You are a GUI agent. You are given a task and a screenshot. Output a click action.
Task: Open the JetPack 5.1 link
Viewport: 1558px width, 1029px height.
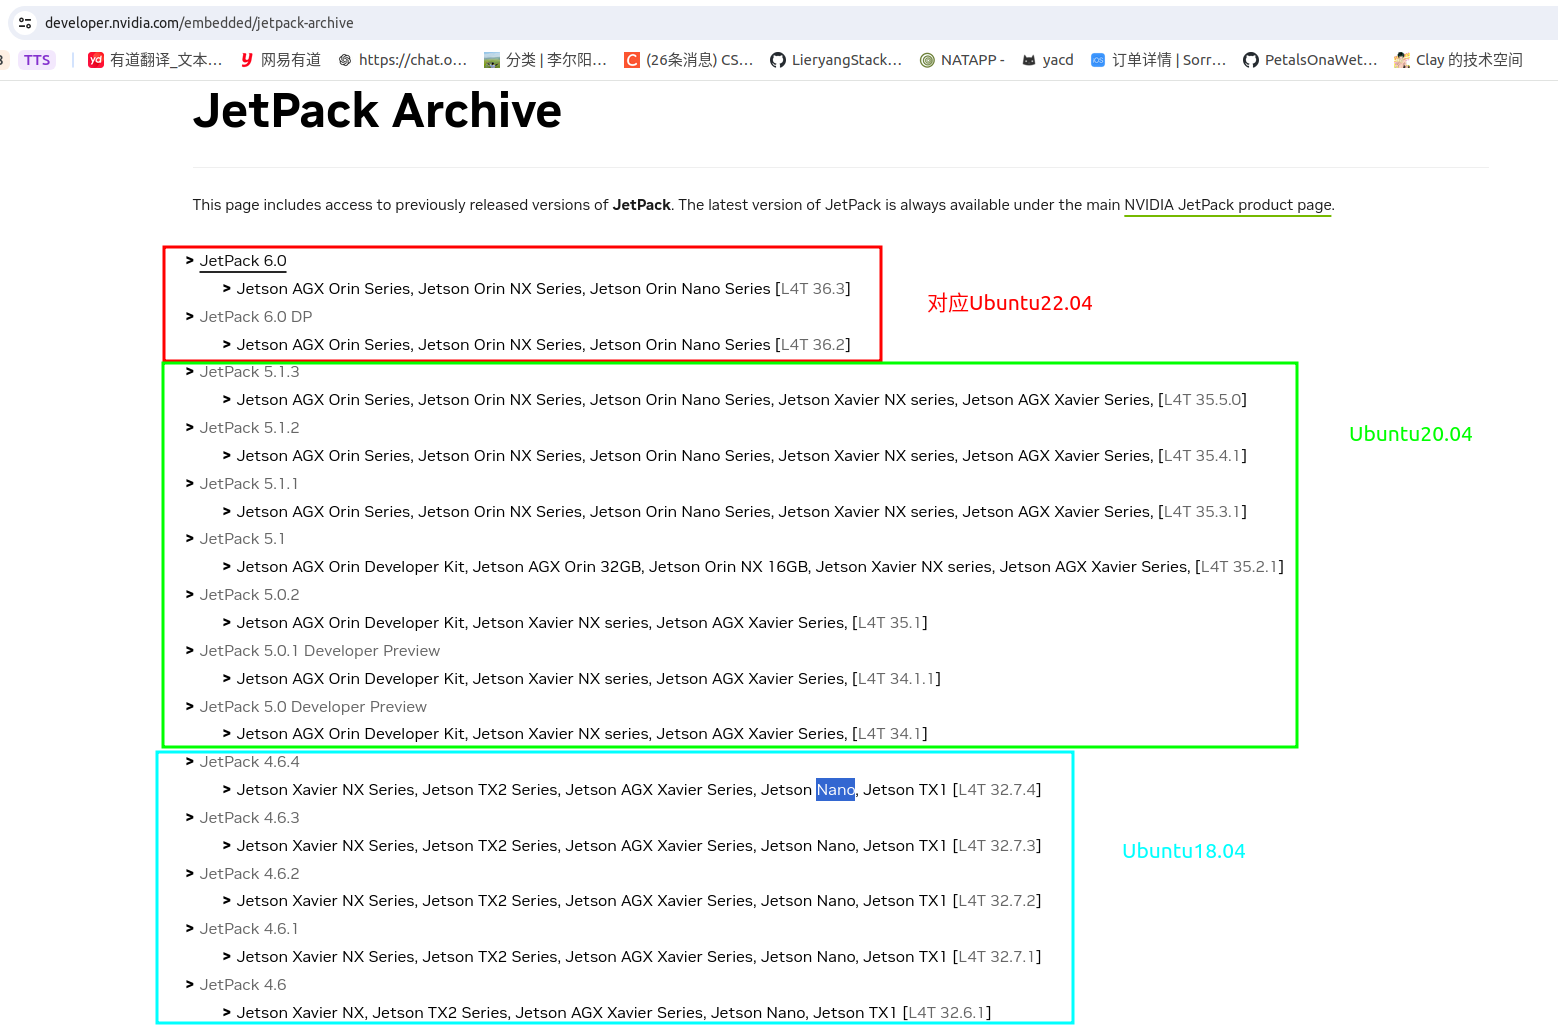(242, 539)
